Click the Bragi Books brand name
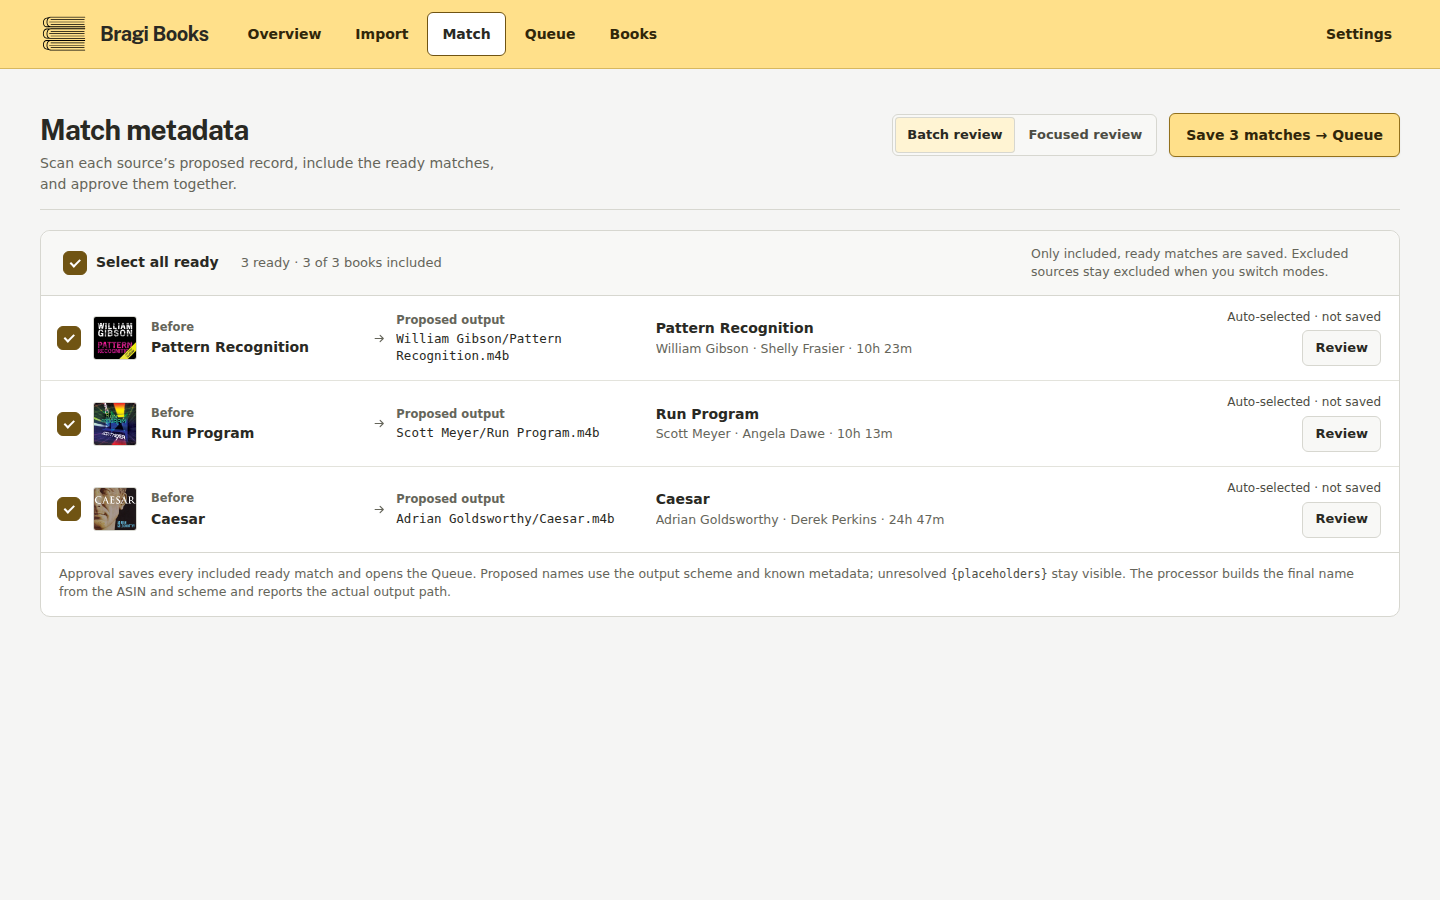 155,34
